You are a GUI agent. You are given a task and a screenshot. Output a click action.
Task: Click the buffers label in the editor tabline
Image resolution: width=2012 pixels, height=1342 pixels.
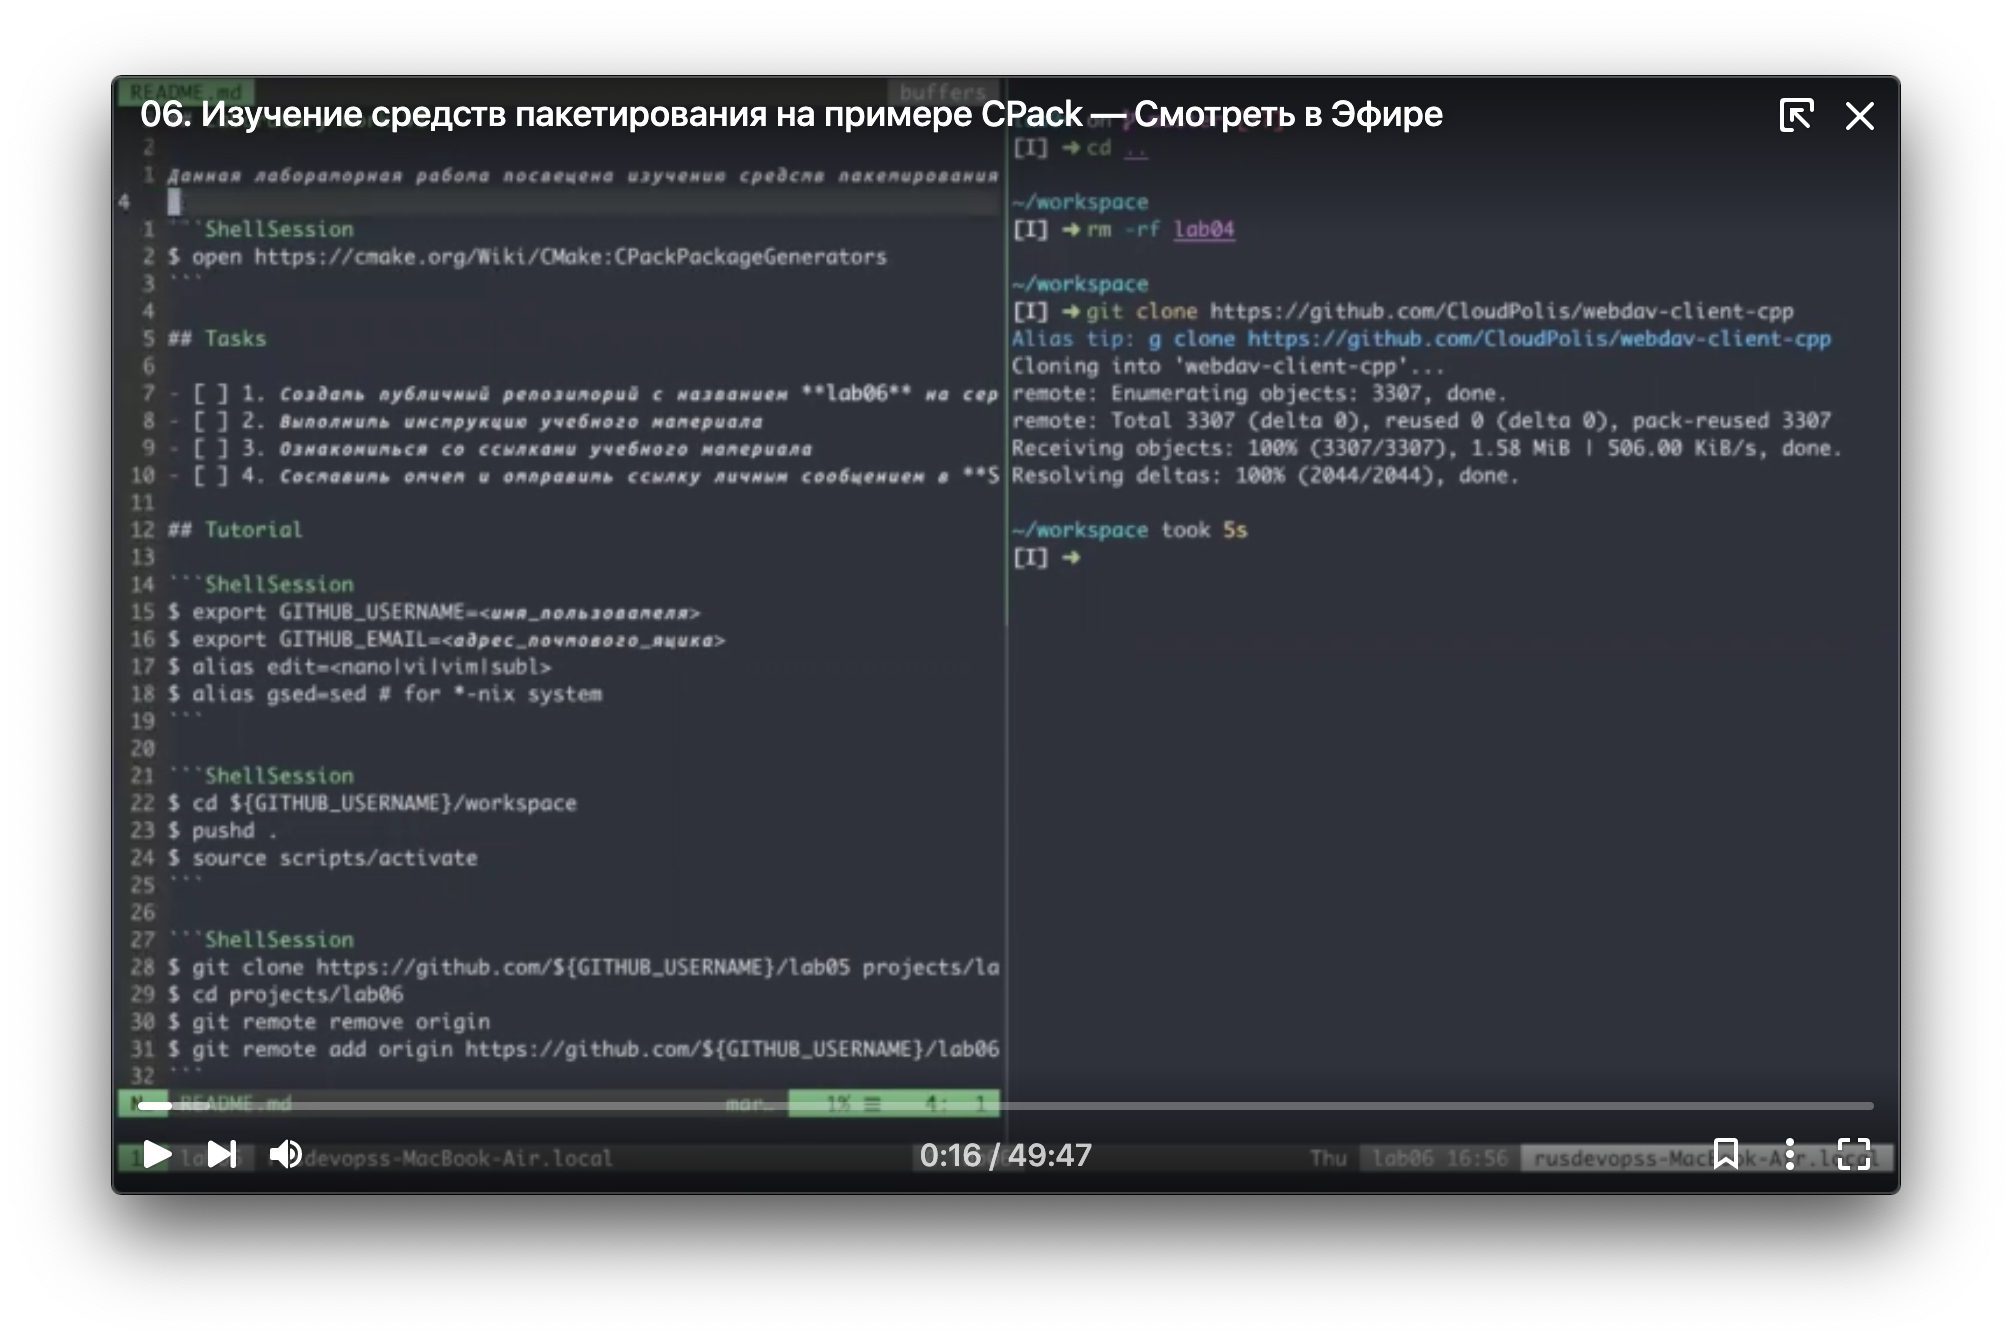pyautogui.click(x=942, y=92)
